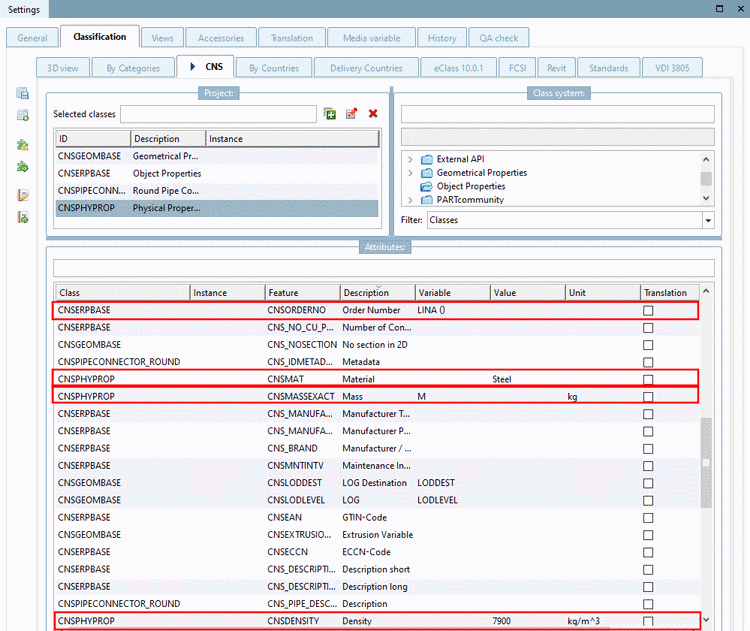Expand the External API tree node

[410, 159]
